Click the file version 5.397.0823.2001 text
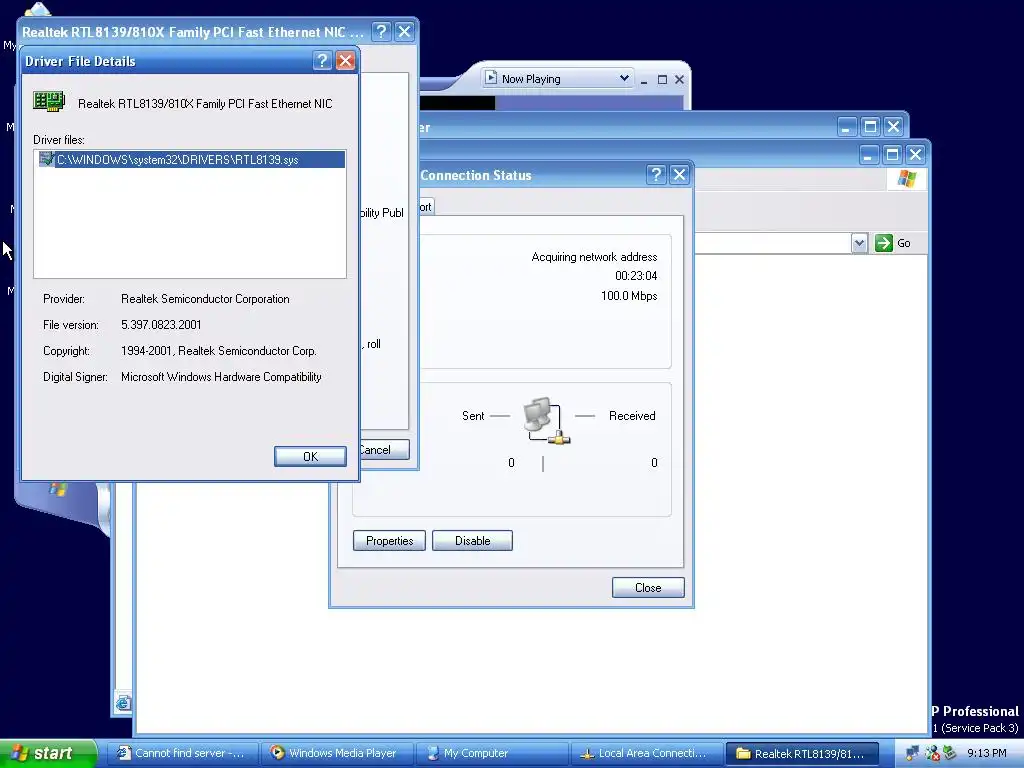The width and height of the screenshot is (1024, 768). (x=161, y=325)
